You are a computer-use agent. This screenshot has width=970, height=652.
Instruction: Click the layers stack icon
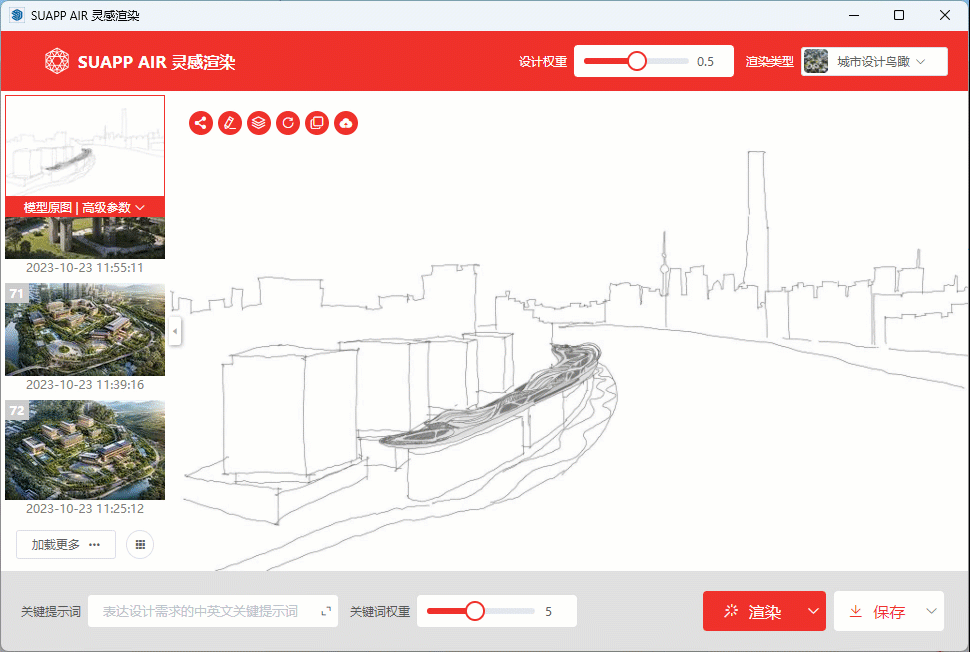pos(259,123)
